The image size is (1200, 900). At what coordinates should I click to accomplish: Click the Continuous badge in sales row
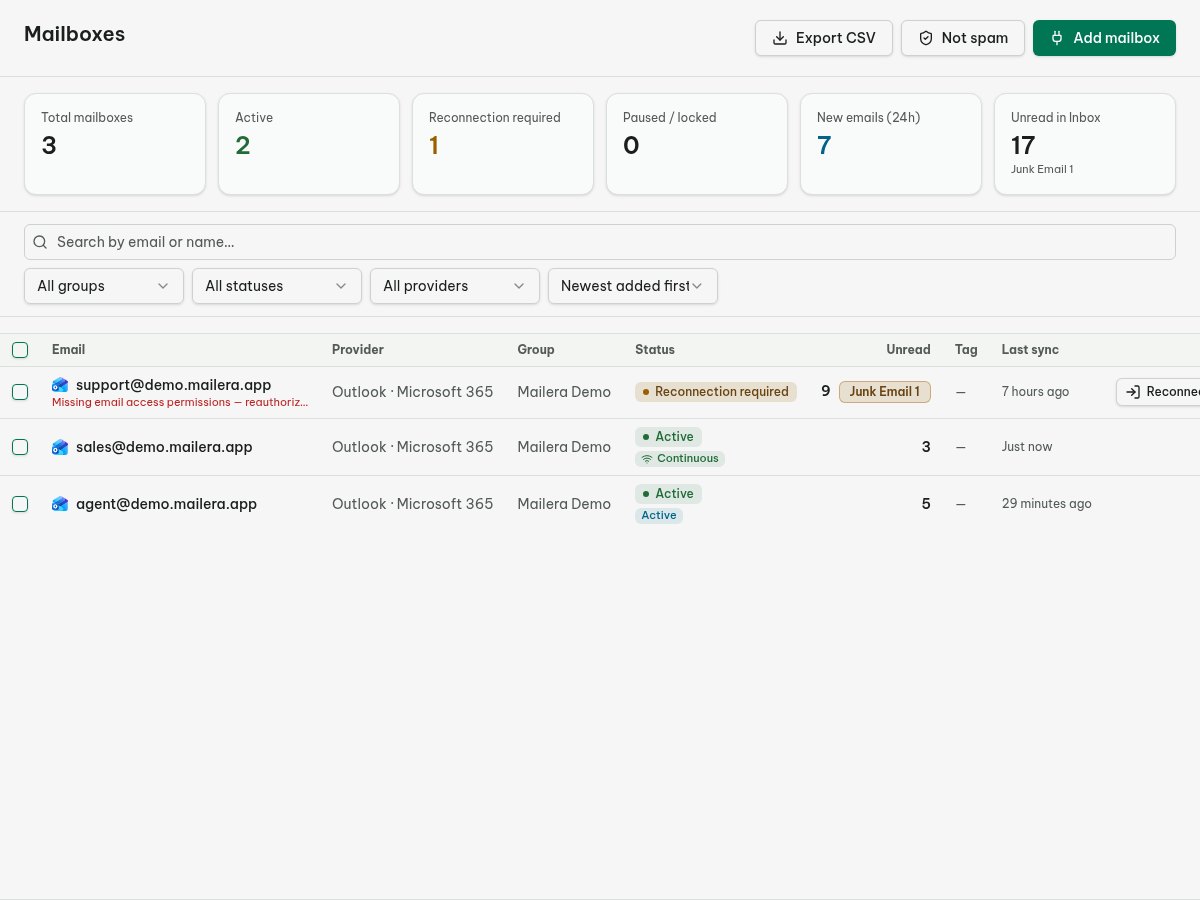[x=680, y=459]
